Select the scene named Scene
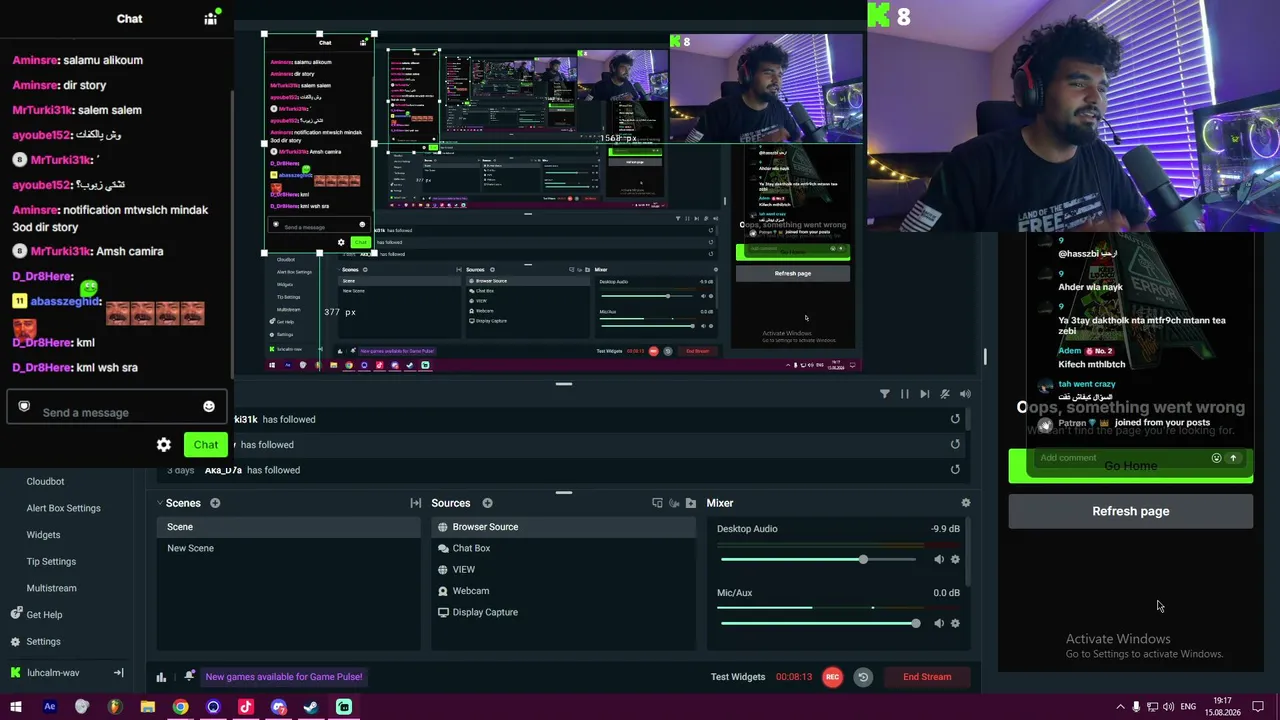1280x720 pixels. [x=288, y=527]
